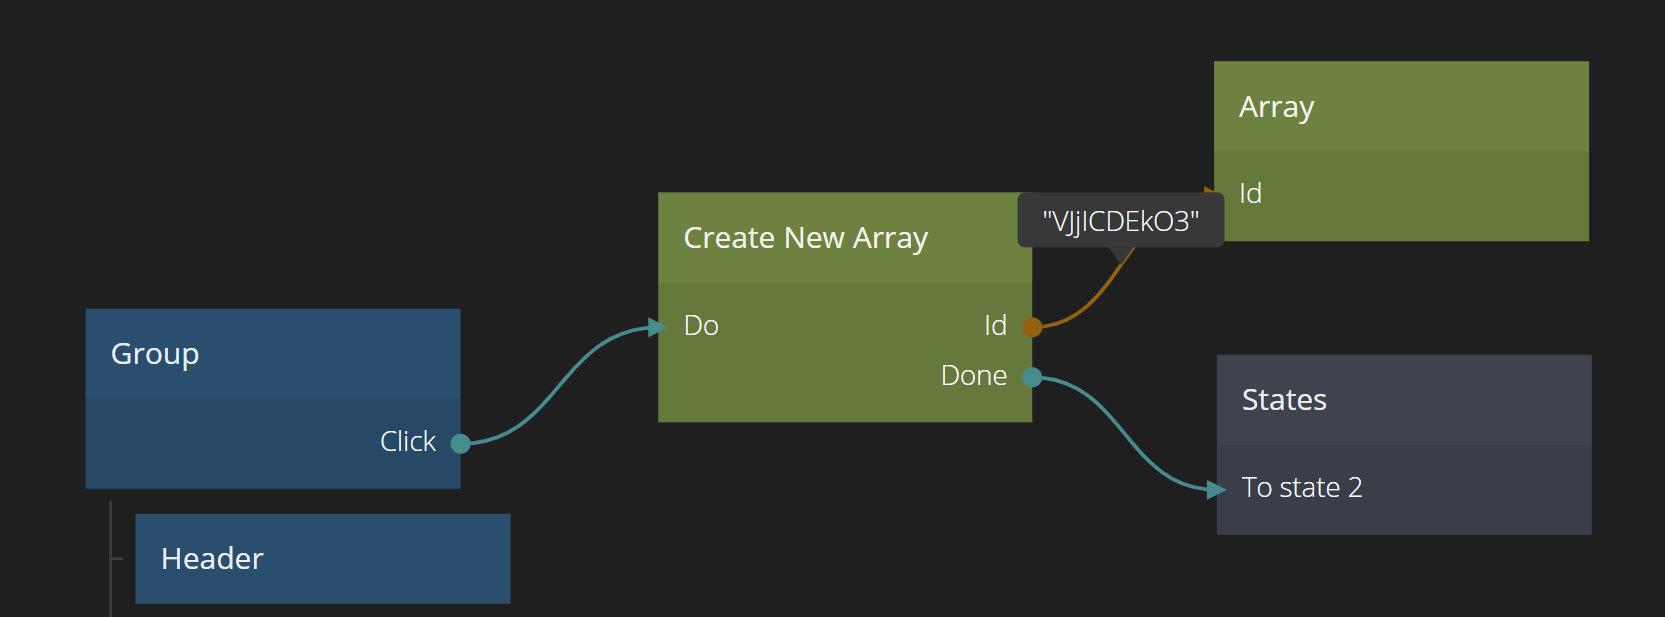The height and width of the screenshot is (617, 1665).
Task: Click the Done output label
Action: [x=973, y=376]
